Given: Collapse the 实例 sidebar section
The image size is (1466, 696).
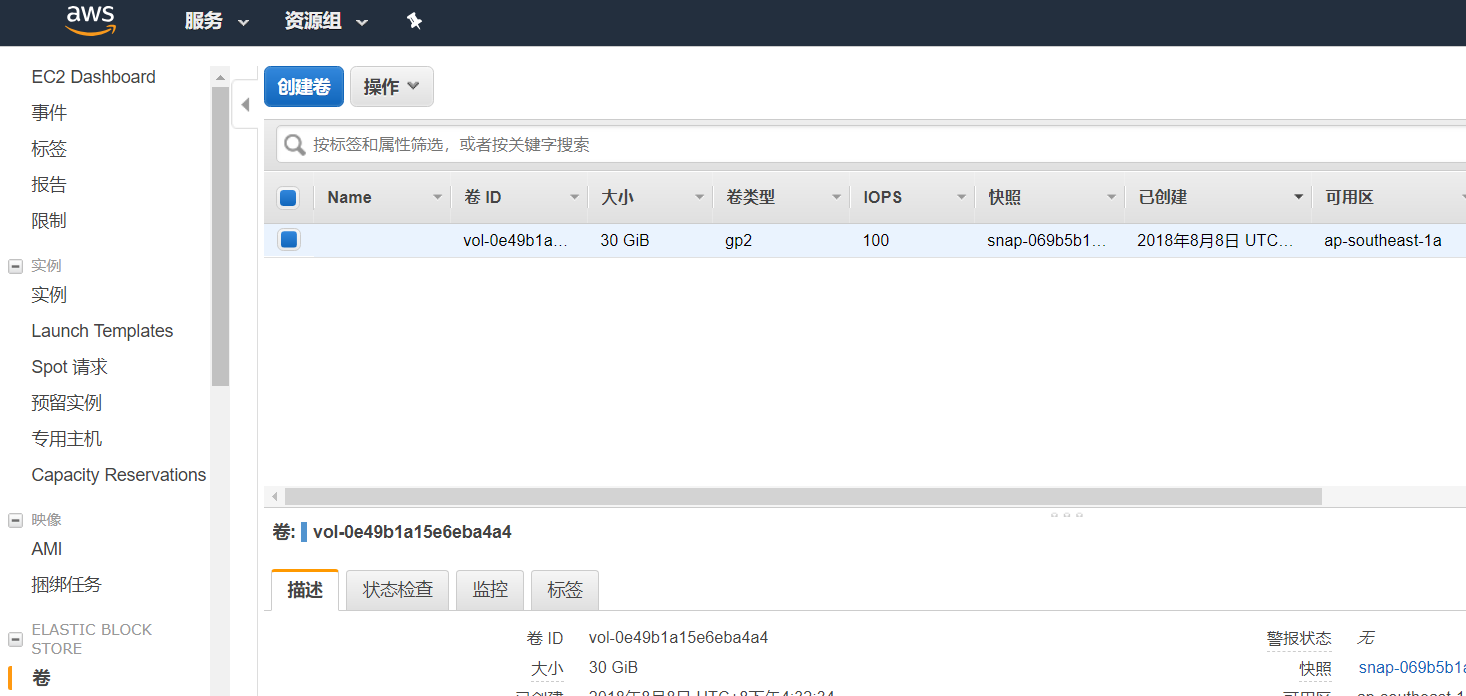Looking at the screenshot, I should pyautogui.click(x=16, y=266).
